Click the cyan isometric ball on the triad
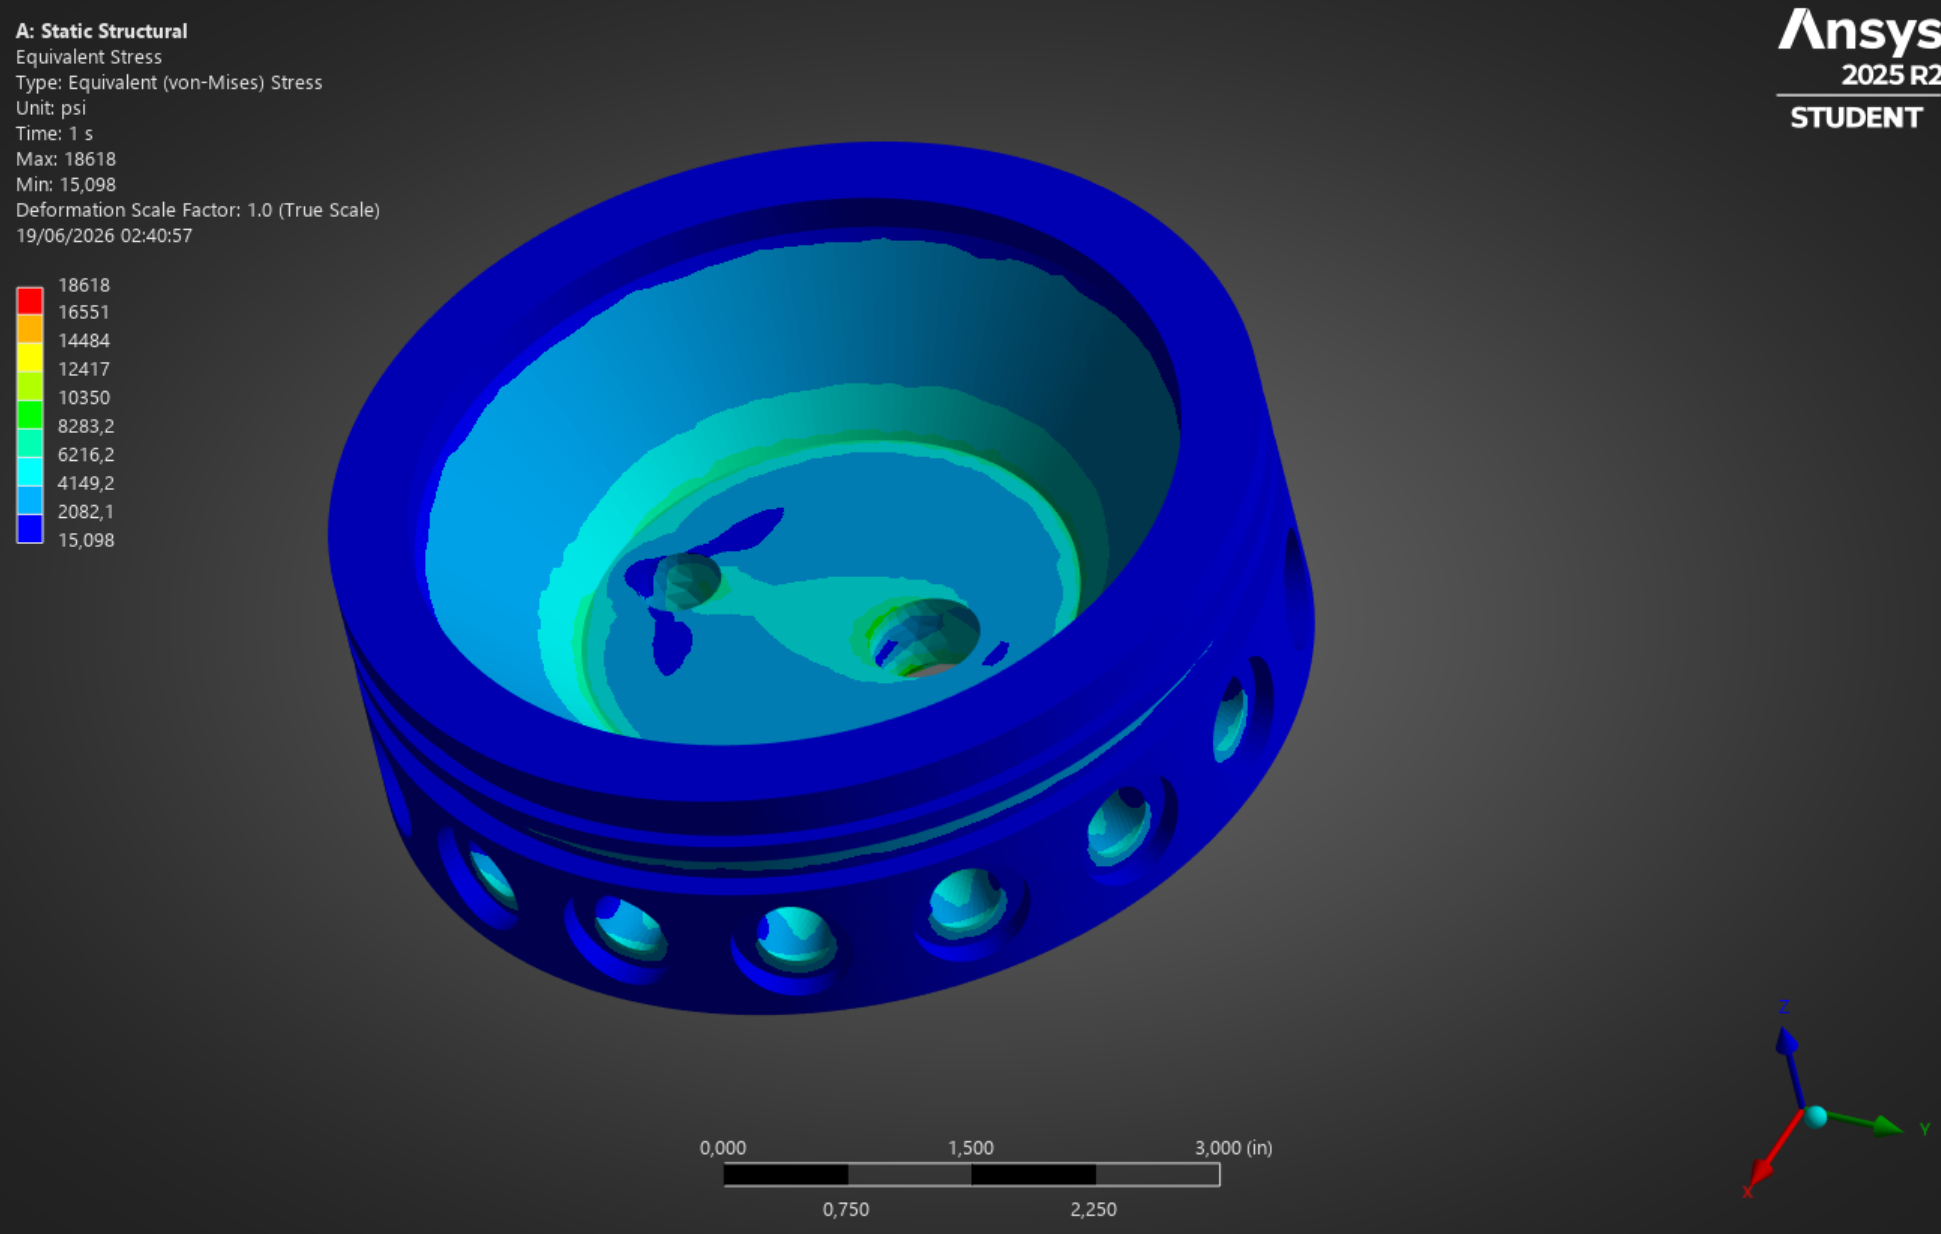 click(x=1816, y=1117)
